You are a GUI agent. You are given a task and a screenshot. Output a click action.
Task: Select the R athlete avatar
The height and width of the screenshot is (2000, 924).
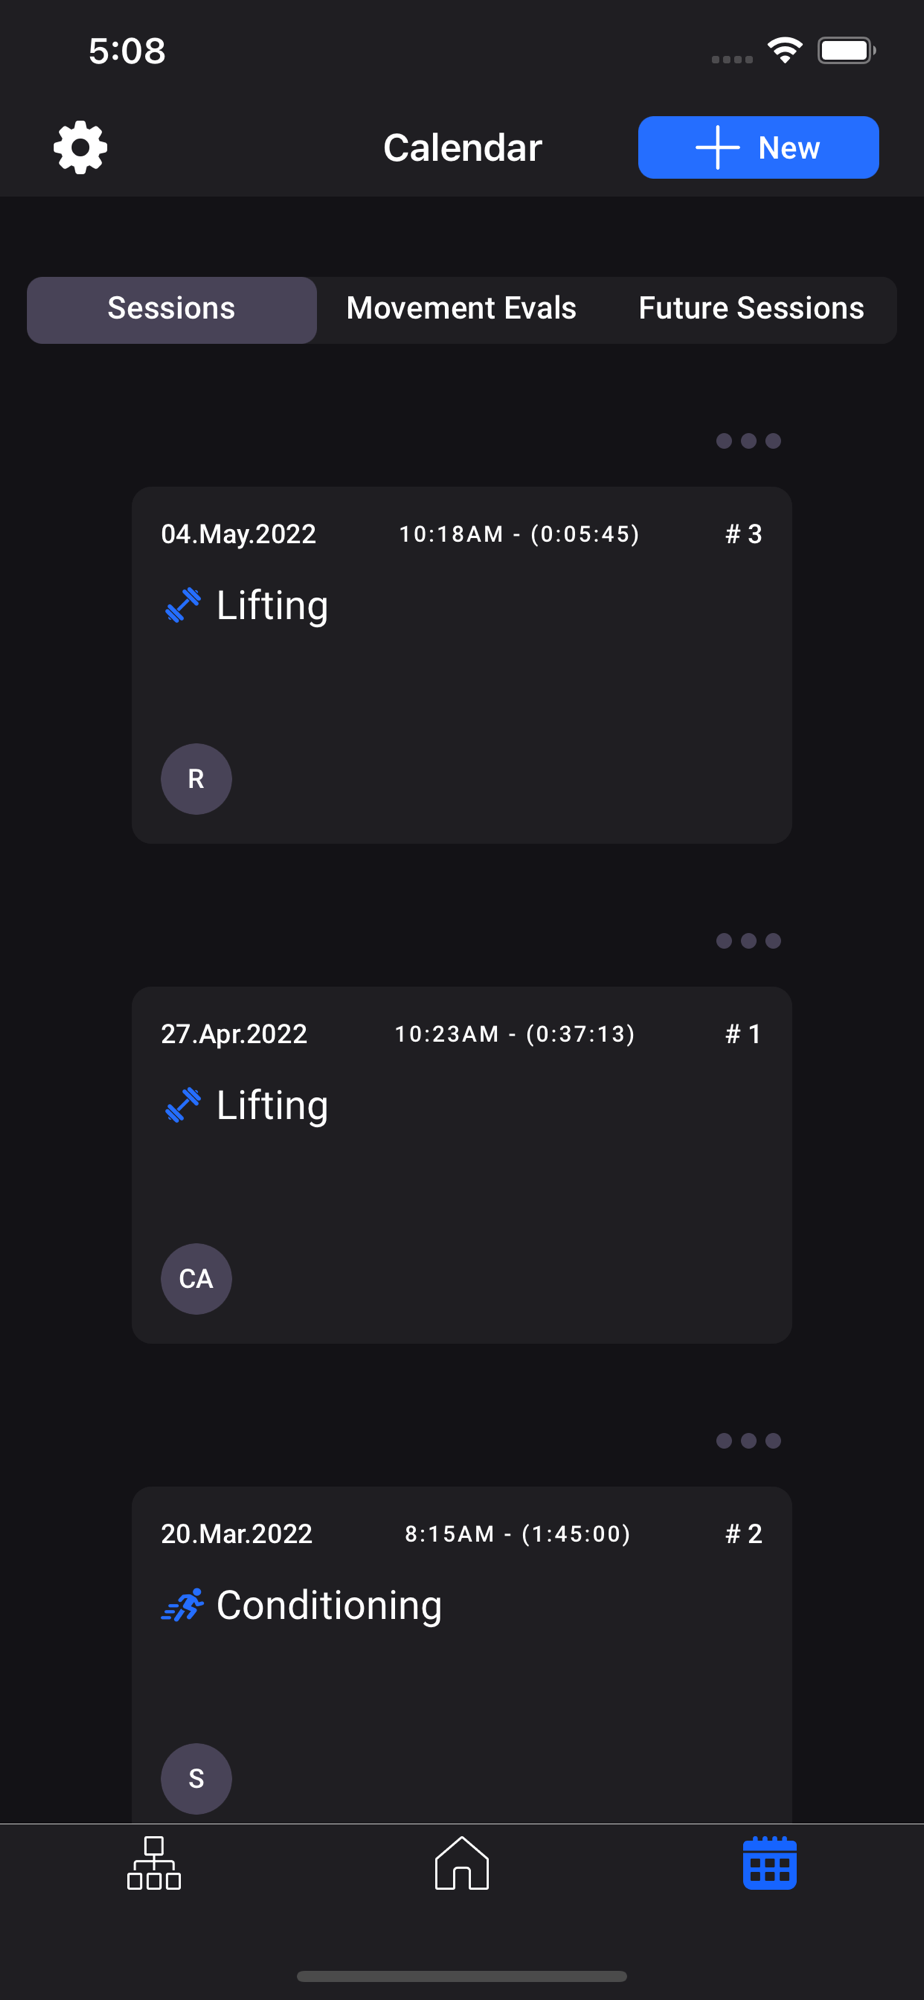pyautogui.click(x=196, y=779)
